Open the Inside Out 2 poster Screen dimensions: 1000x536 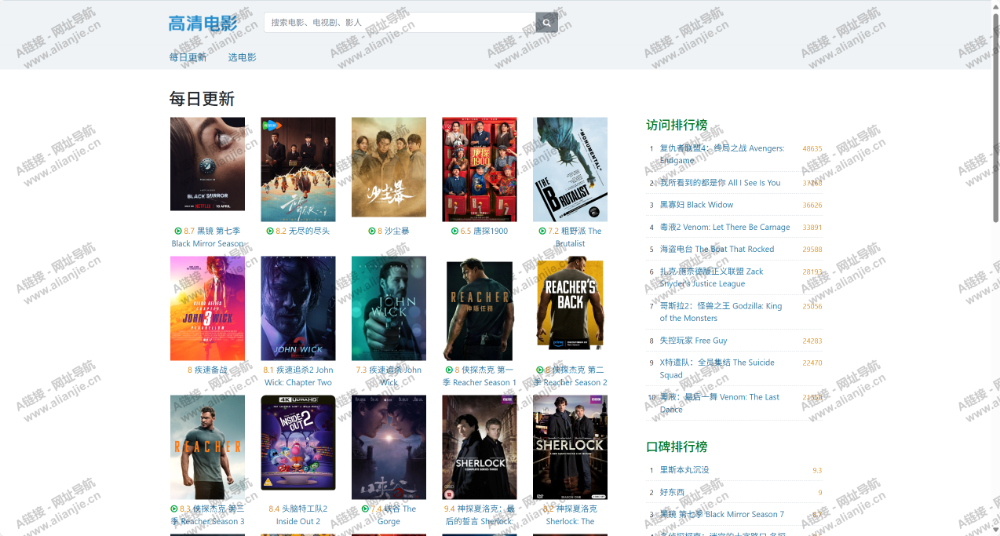click(298, 443)
